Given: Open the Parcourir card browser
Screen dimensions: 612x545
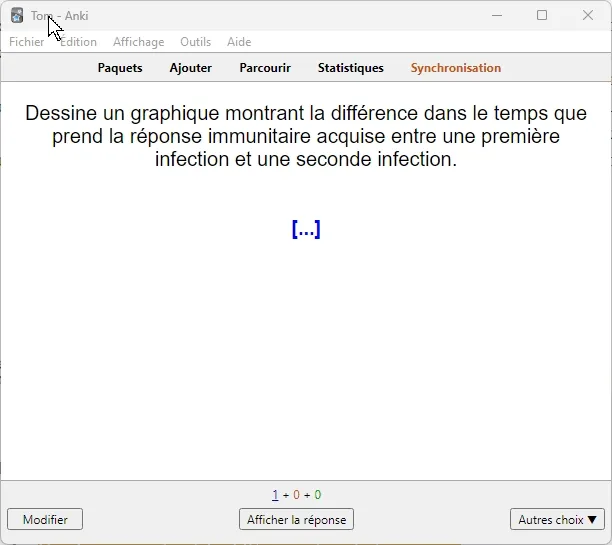Looking at the screenshot, I should coord(265,68).
